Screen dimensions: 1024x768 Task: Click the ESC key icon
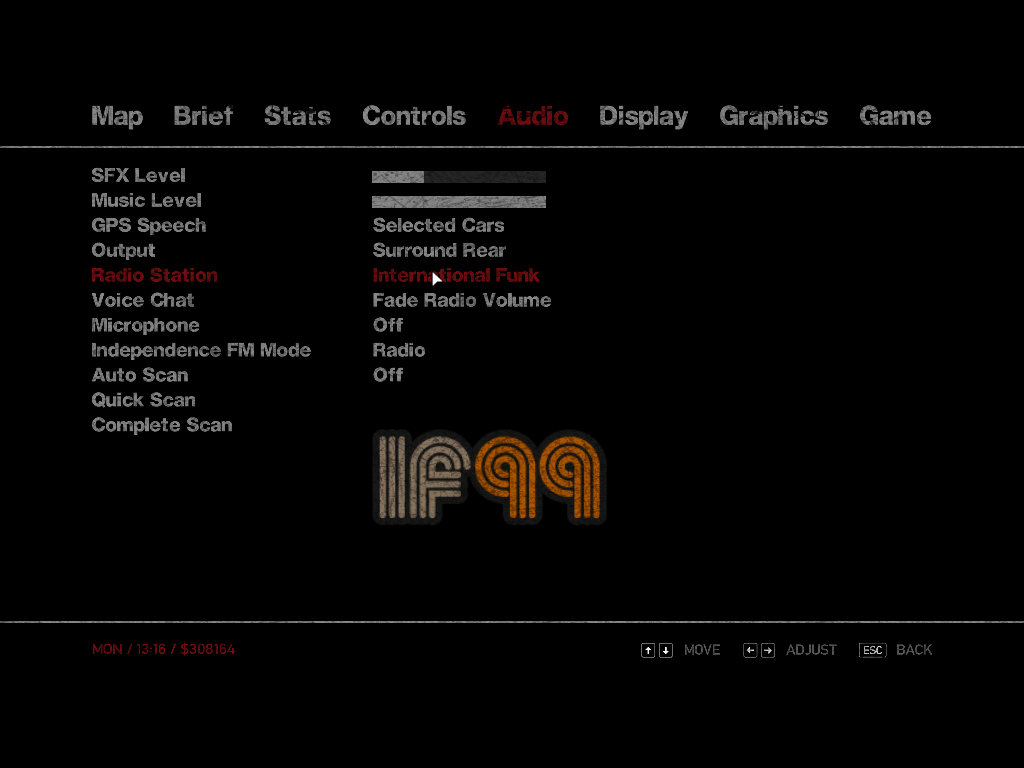point(872,650)
